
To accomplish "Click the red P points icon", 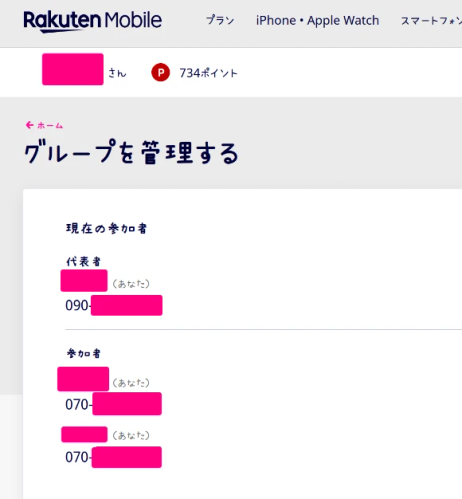I will pos(160,72).
